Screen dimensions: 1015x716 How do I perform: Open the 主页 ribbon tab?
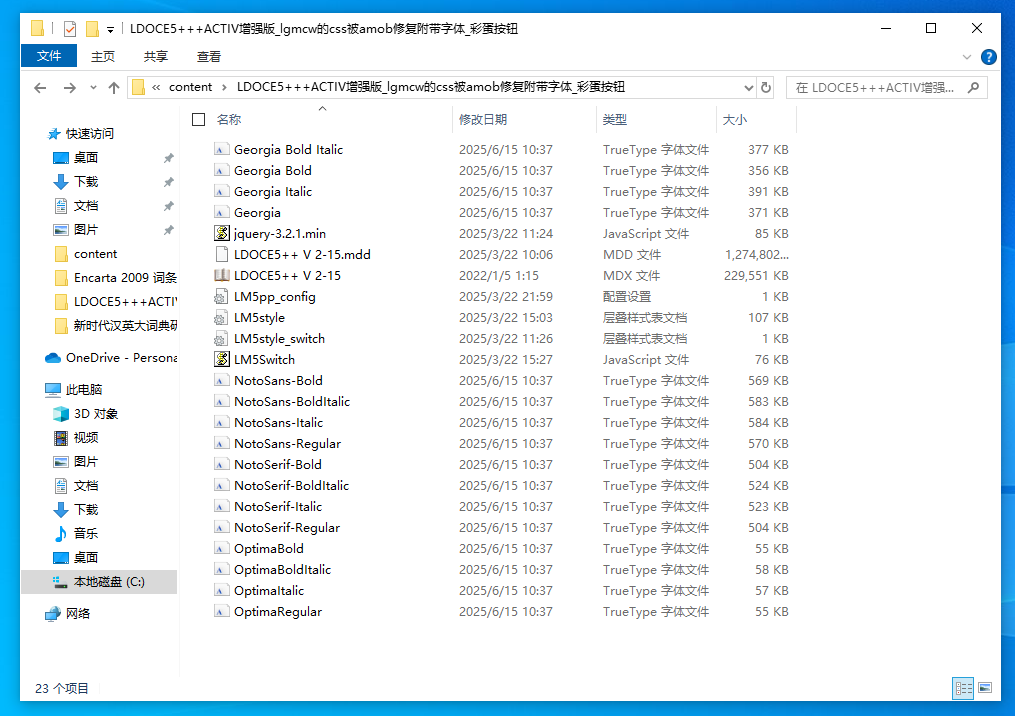coord(103,56)
